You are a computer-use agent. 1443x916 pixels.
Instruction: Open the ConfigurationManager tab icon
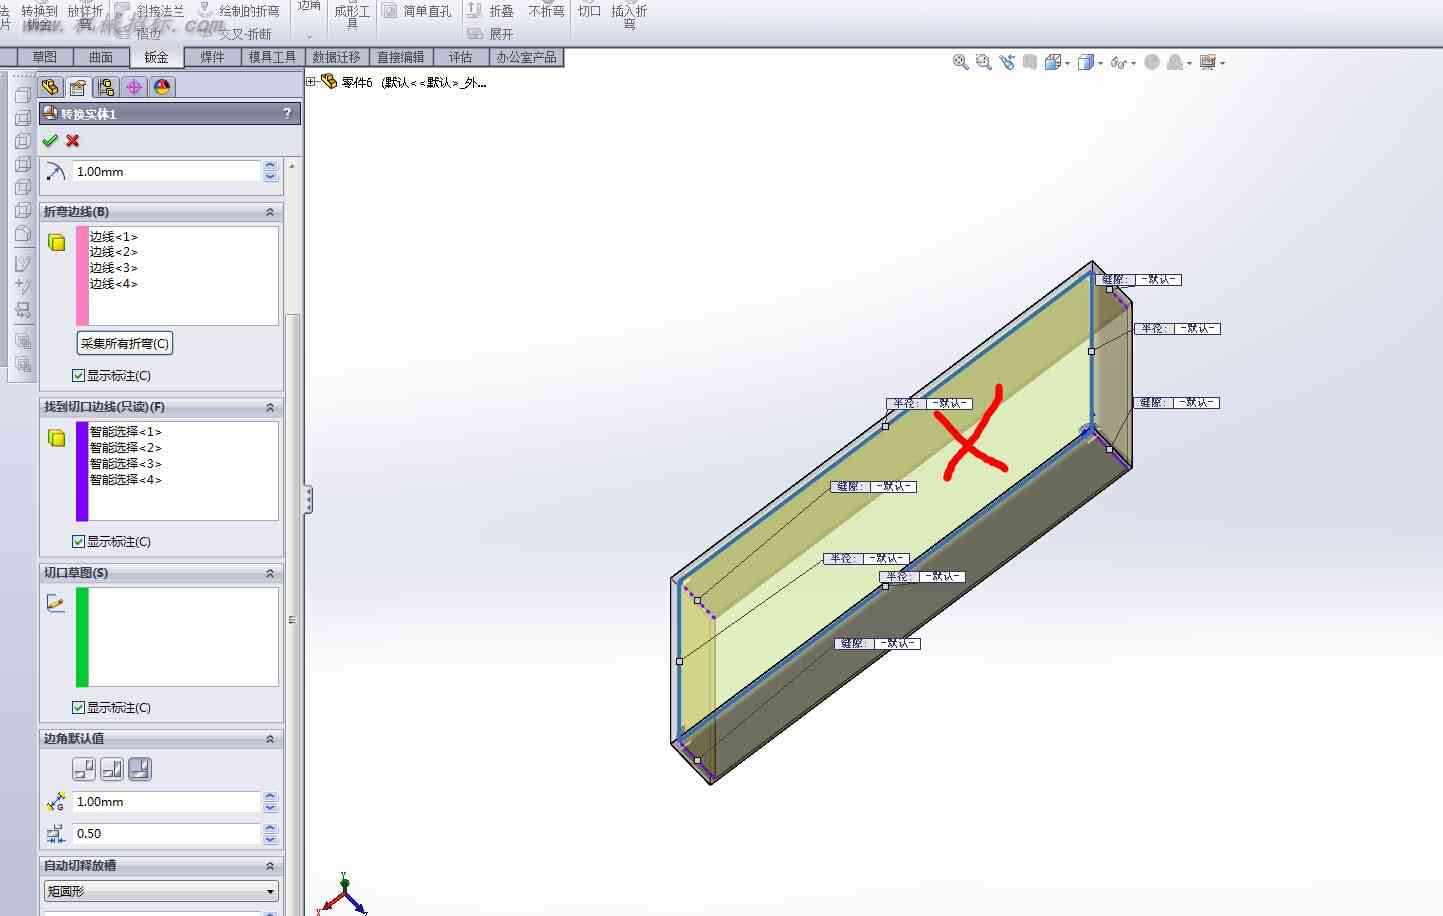106,87
